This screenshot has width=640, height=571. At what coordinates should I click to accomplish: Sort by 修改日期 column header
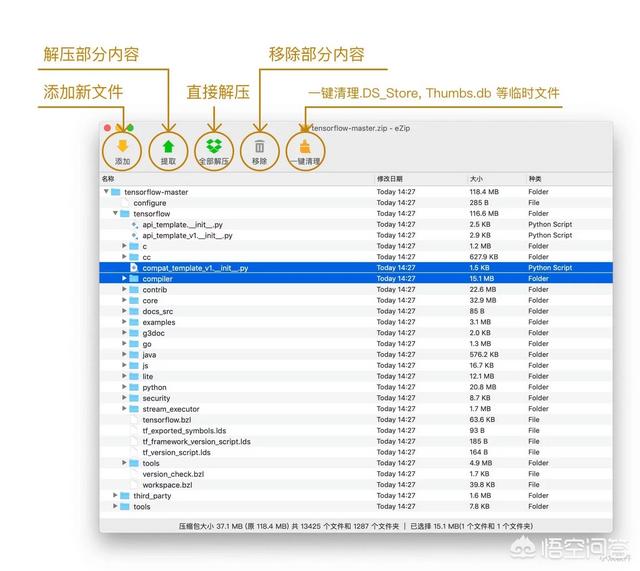pos(390,179)
